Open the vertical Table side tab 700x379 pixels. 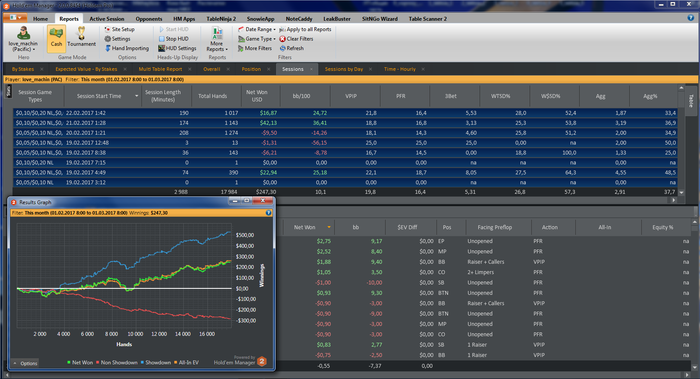click(691, 101)
